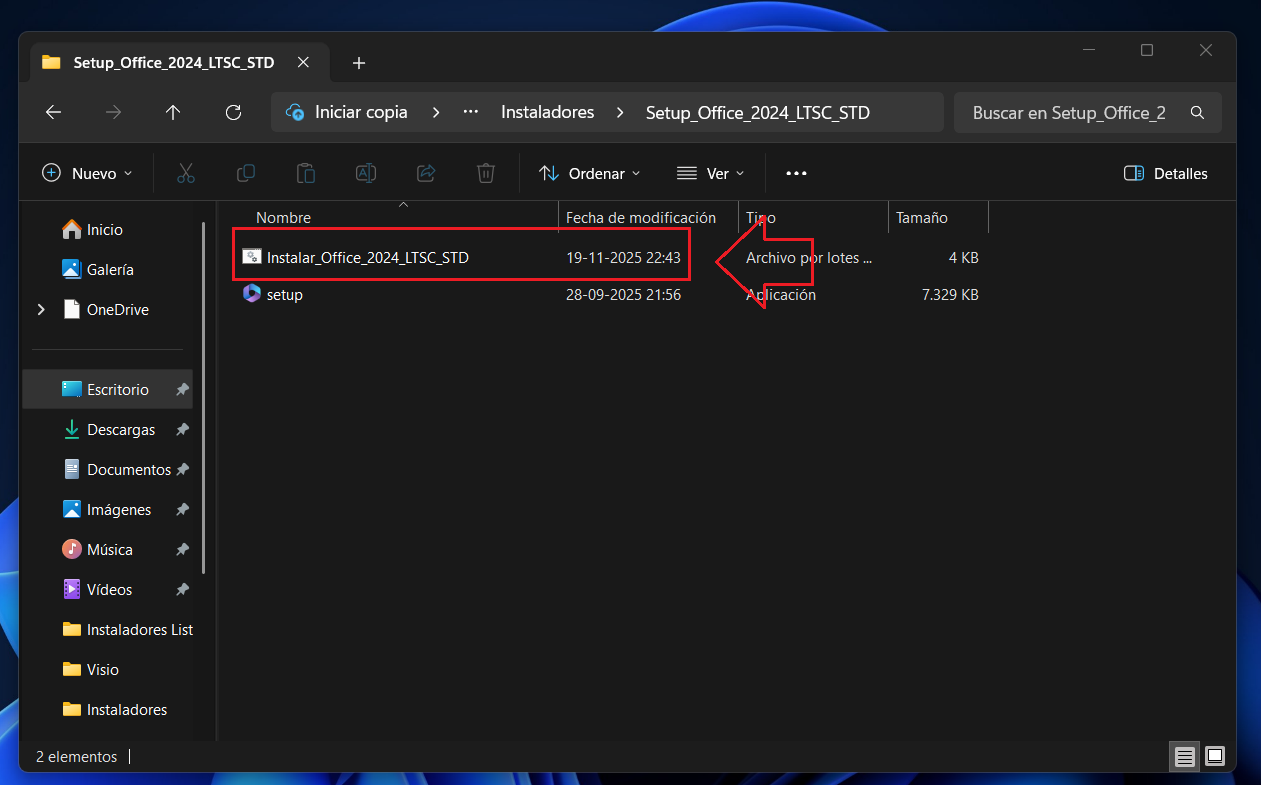Click the cloud sync icon in address bar
The height and width of the screenshot is (785, 1261).
(x=295, y=113)
